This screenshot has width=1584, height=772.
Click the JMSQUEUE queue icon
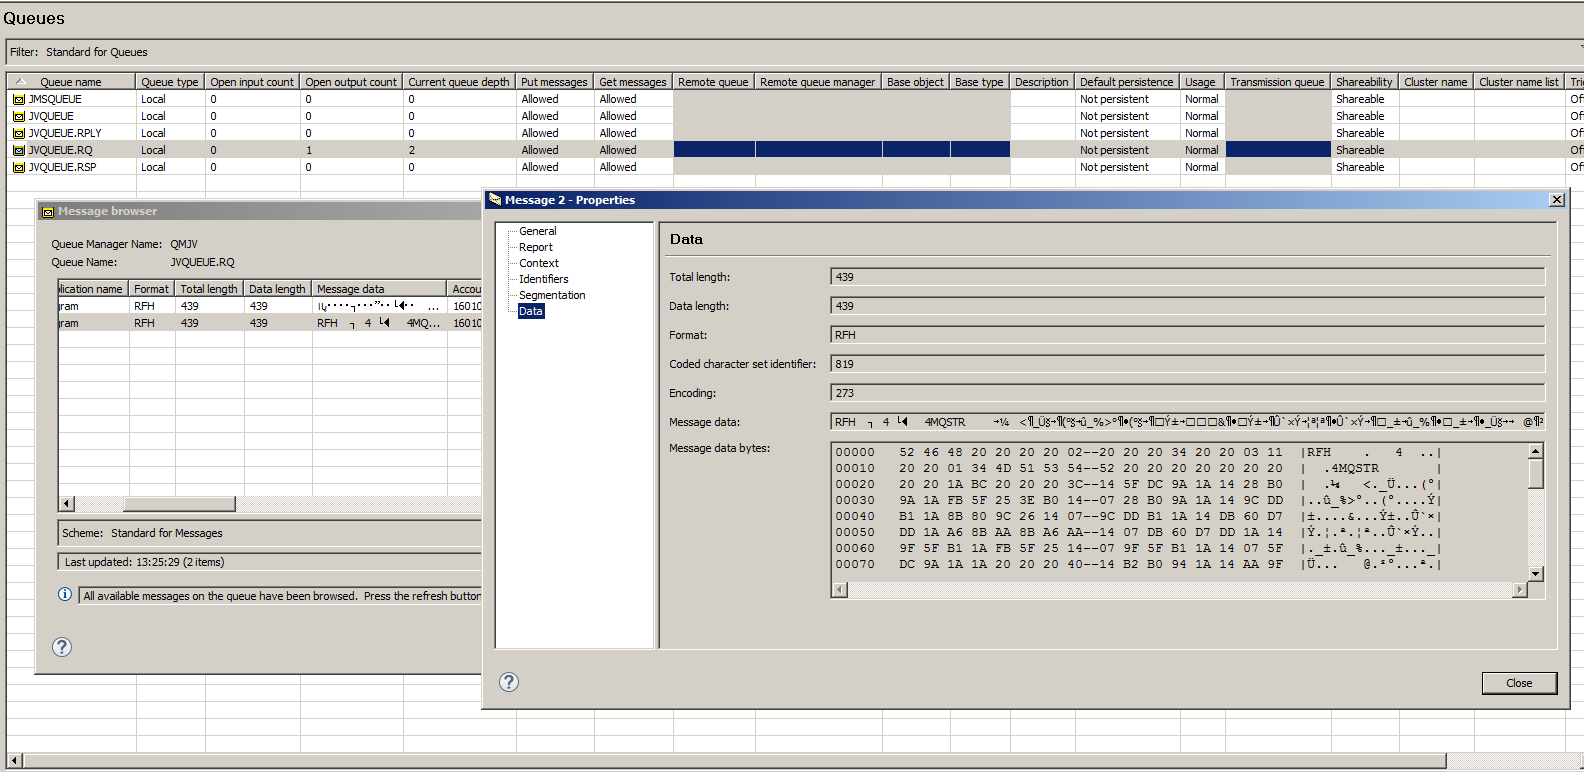pos(18,100)
